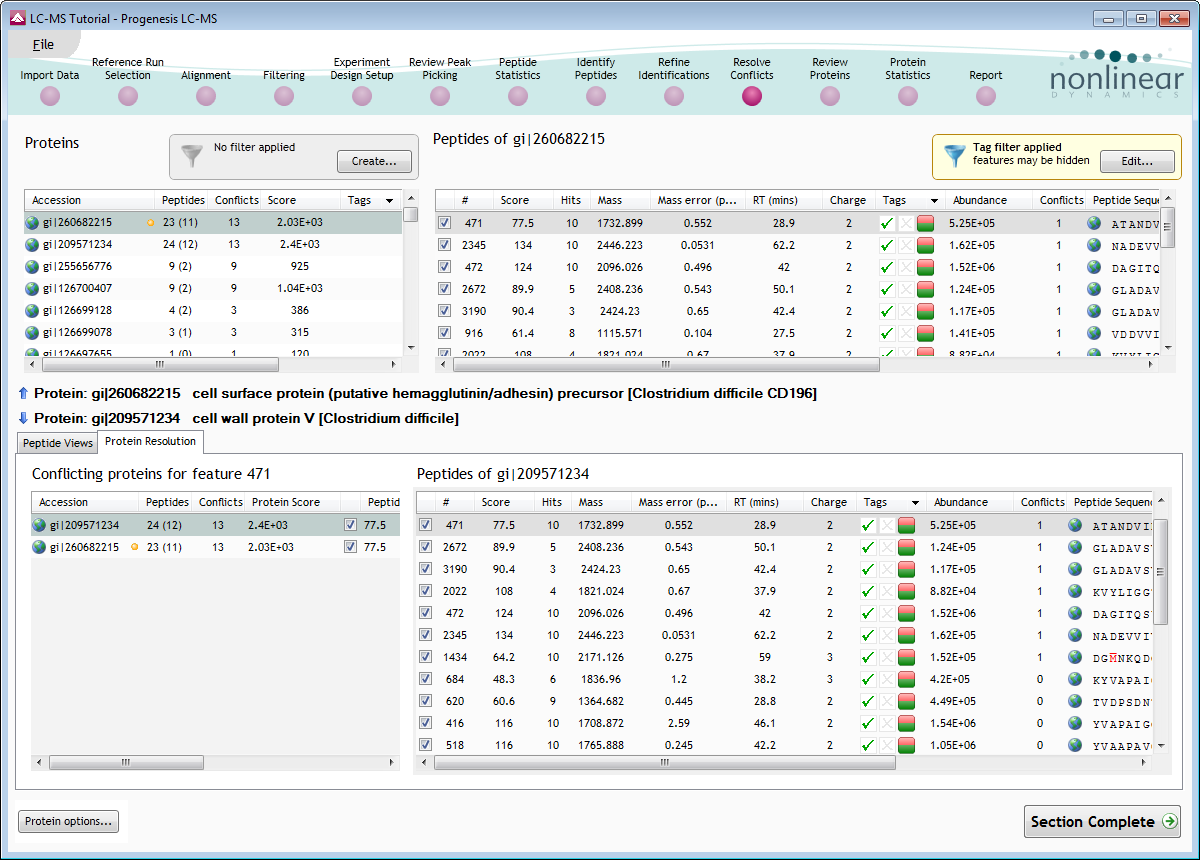Viewport: 1200px width, 860px height.
Task: Click red tag icon in feature 518 row
Action: pos(907,745)
